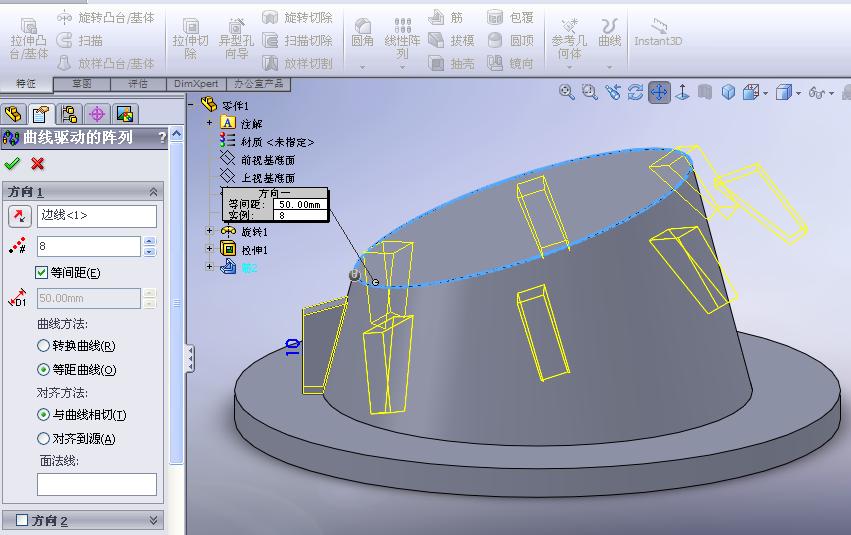Viewport: 851px width, 535px height.
Task: Expand the 拉伸1 feature node
Action: [209, 249]
